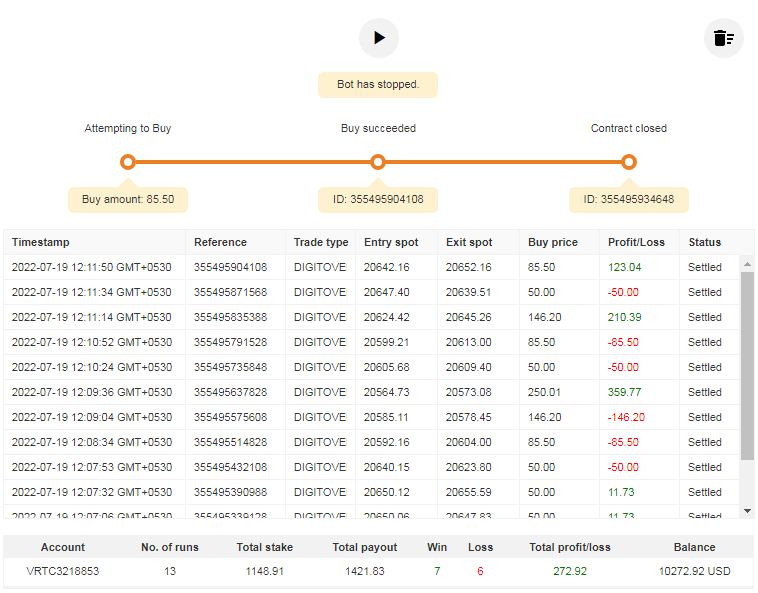Click the Reference column header
This screenshot has height=593, width=758.
pos(220,242)
